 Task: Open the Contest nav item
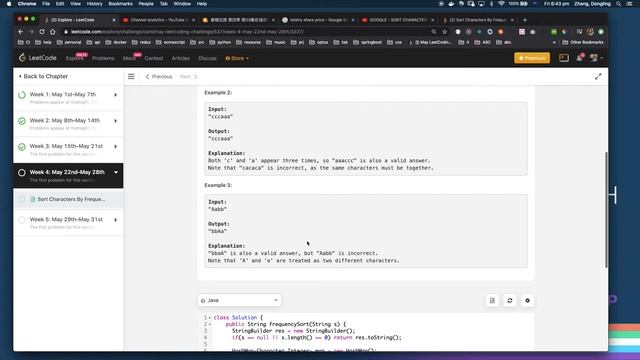153,58
